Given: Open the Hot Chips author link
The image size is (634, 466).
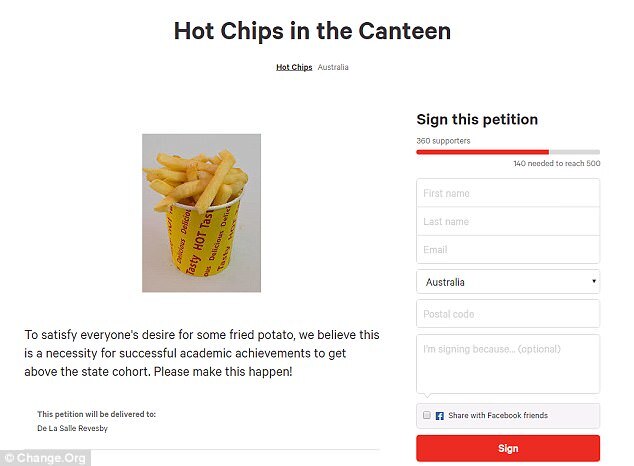Looking at the screenshot, I should pyautogui.click(x=294, y=67).
